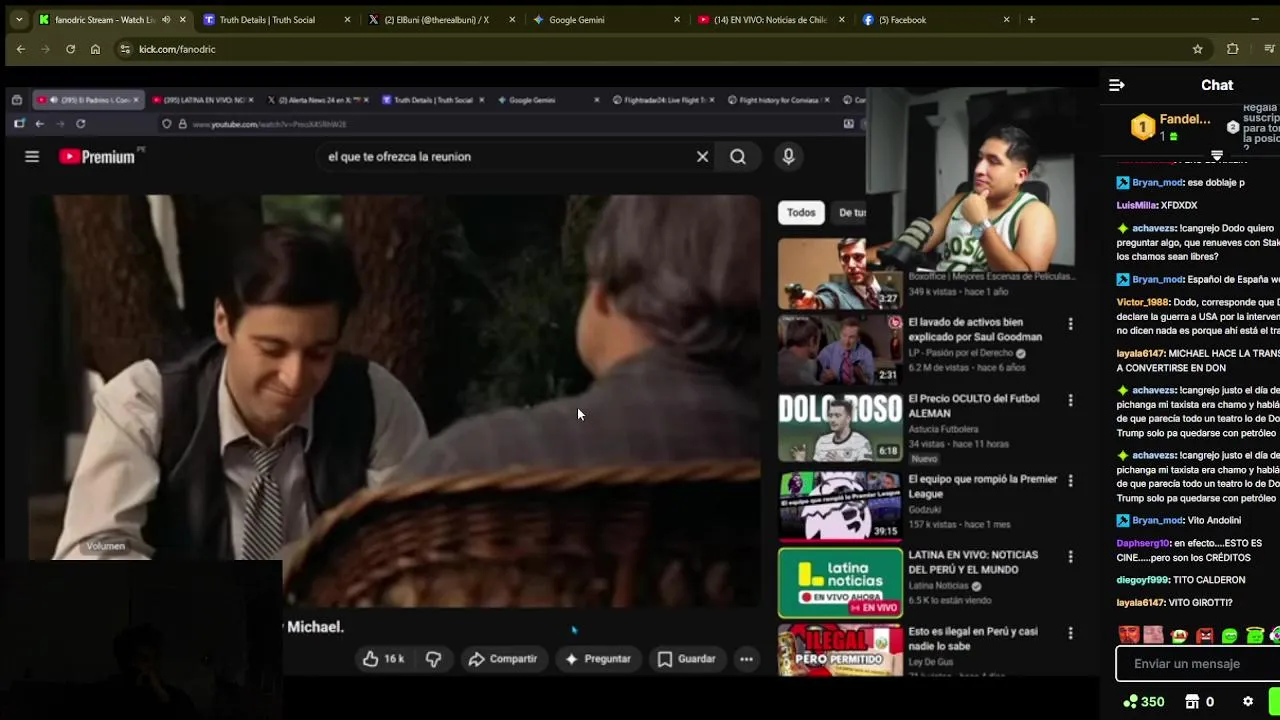Click the Compartir share button

coord(503,659)
